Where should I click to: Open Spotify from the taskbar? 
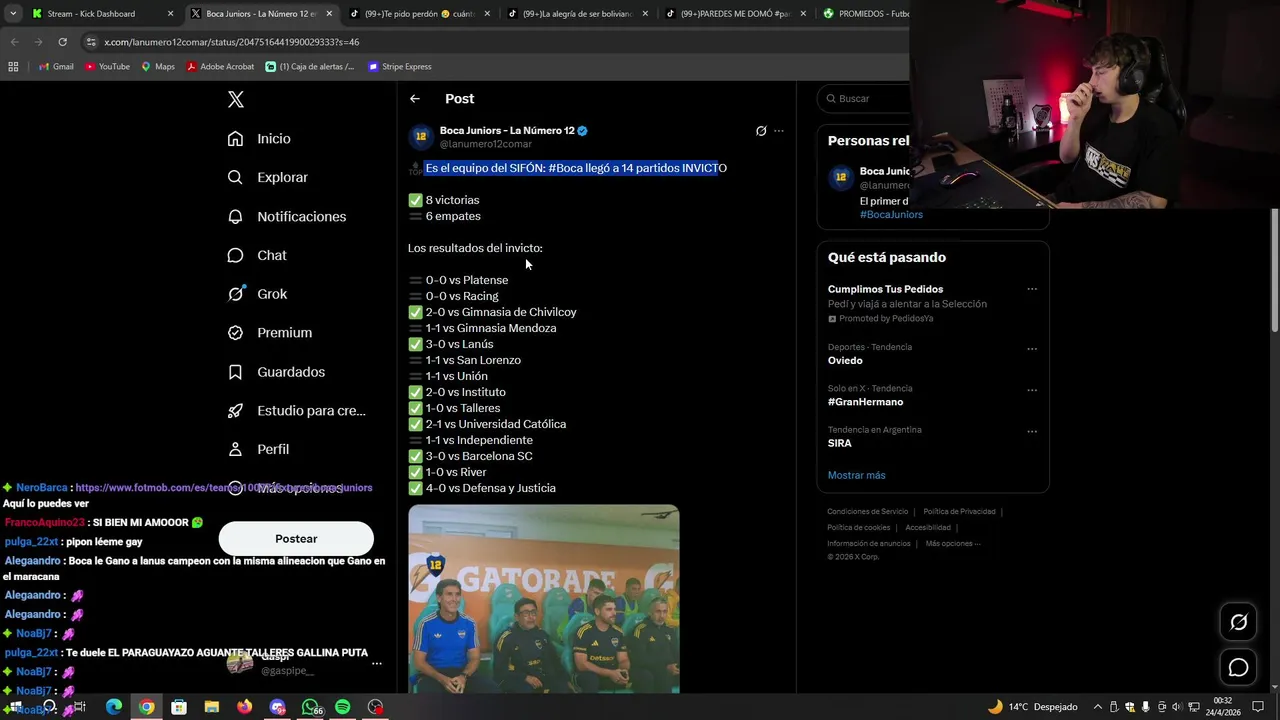[x=343, y=707]
